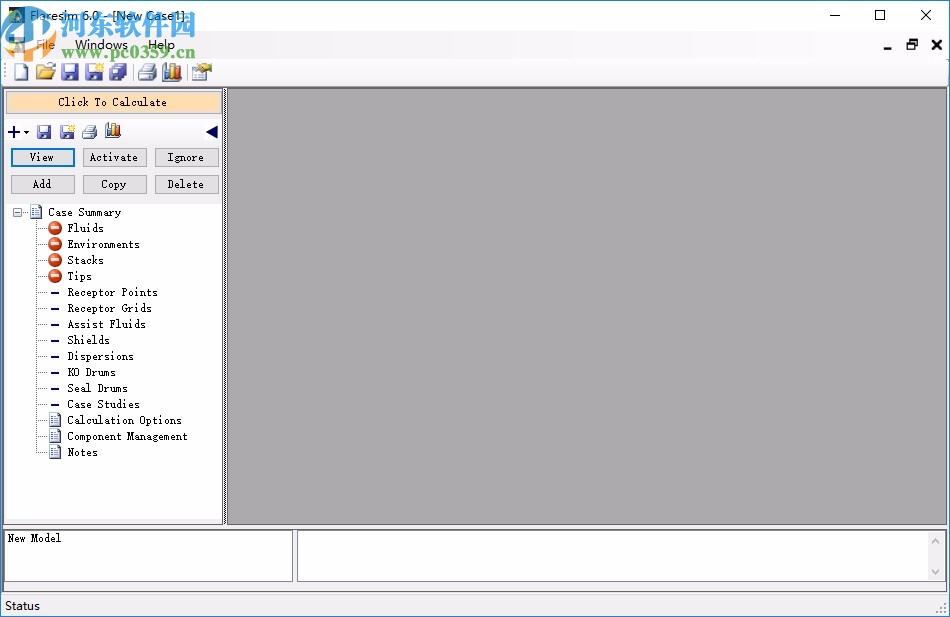Screen dimensions: 950x617
Task: Click the plus Add icon in the case panel
Action: click(x=14, y=132)
